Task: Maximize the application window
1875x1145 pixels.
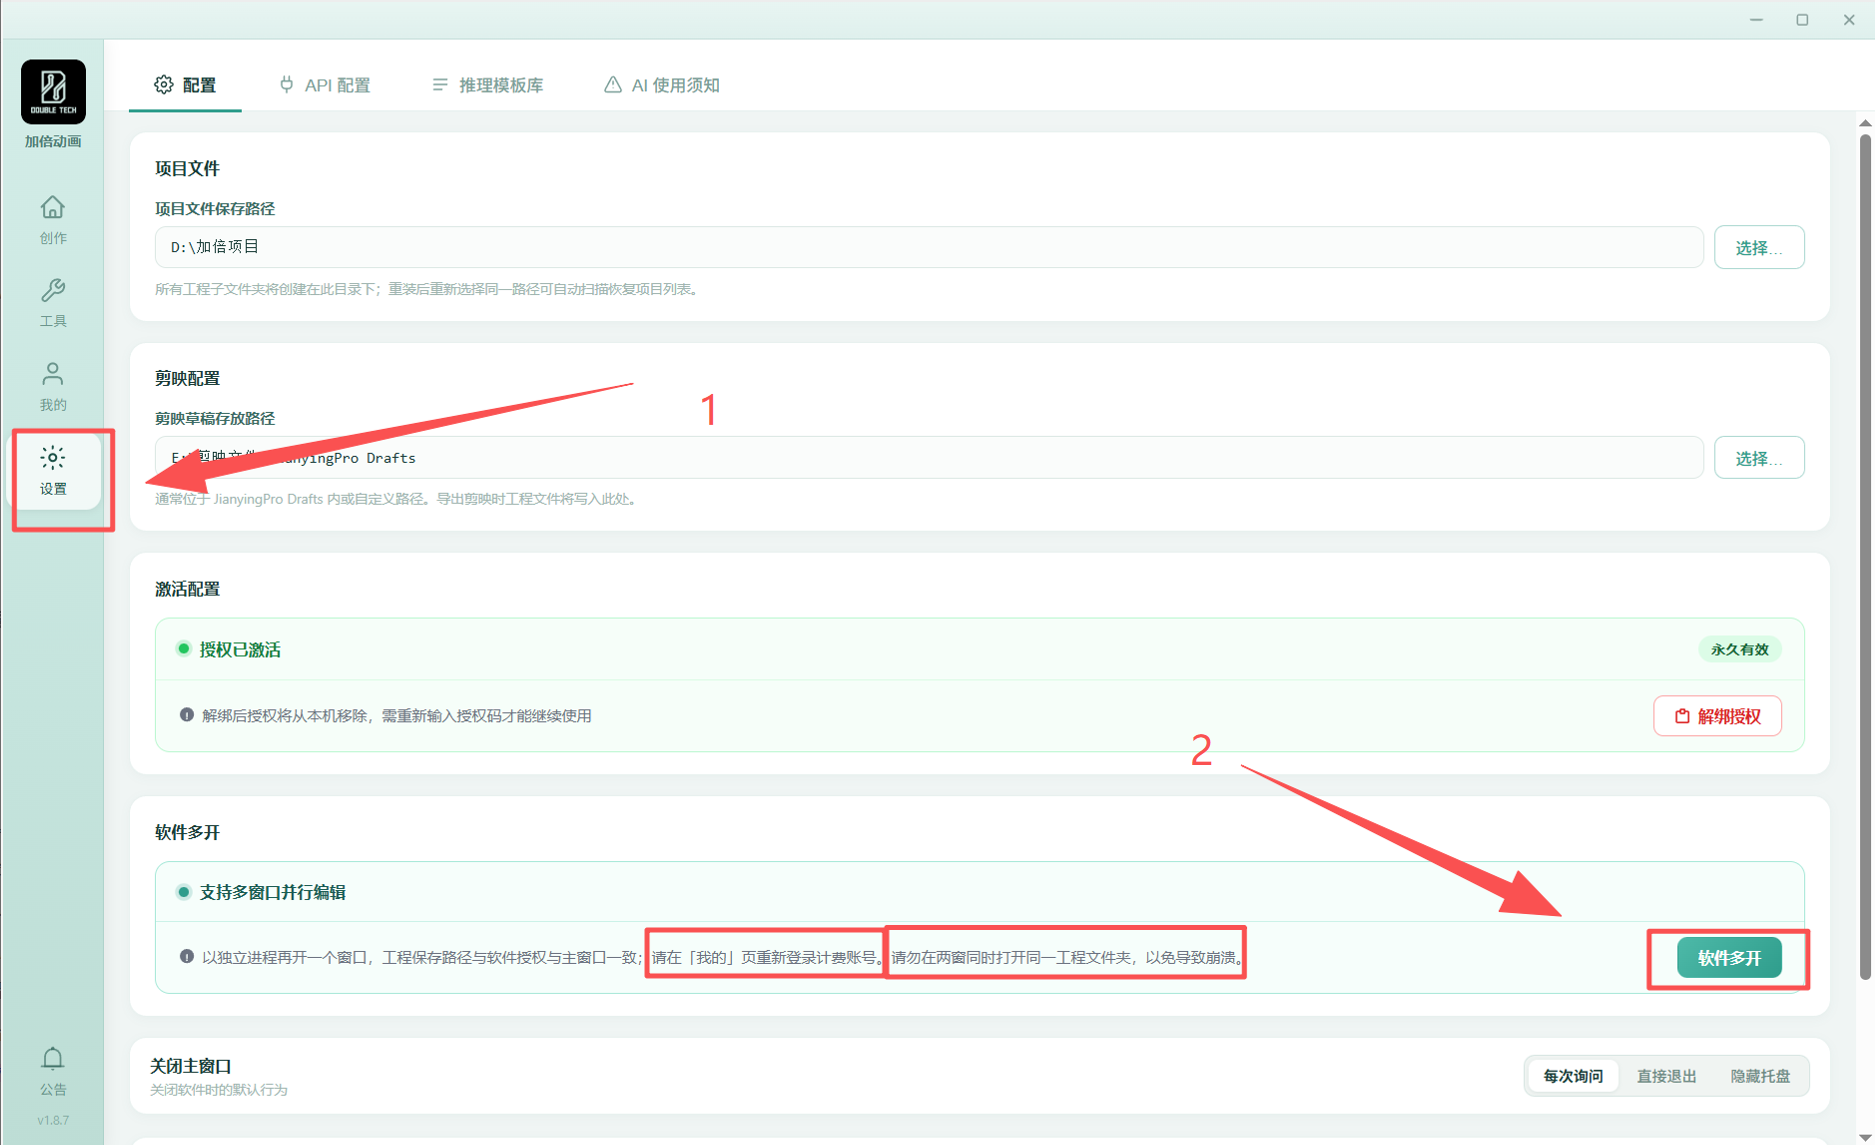Action: click(1802, 19)
